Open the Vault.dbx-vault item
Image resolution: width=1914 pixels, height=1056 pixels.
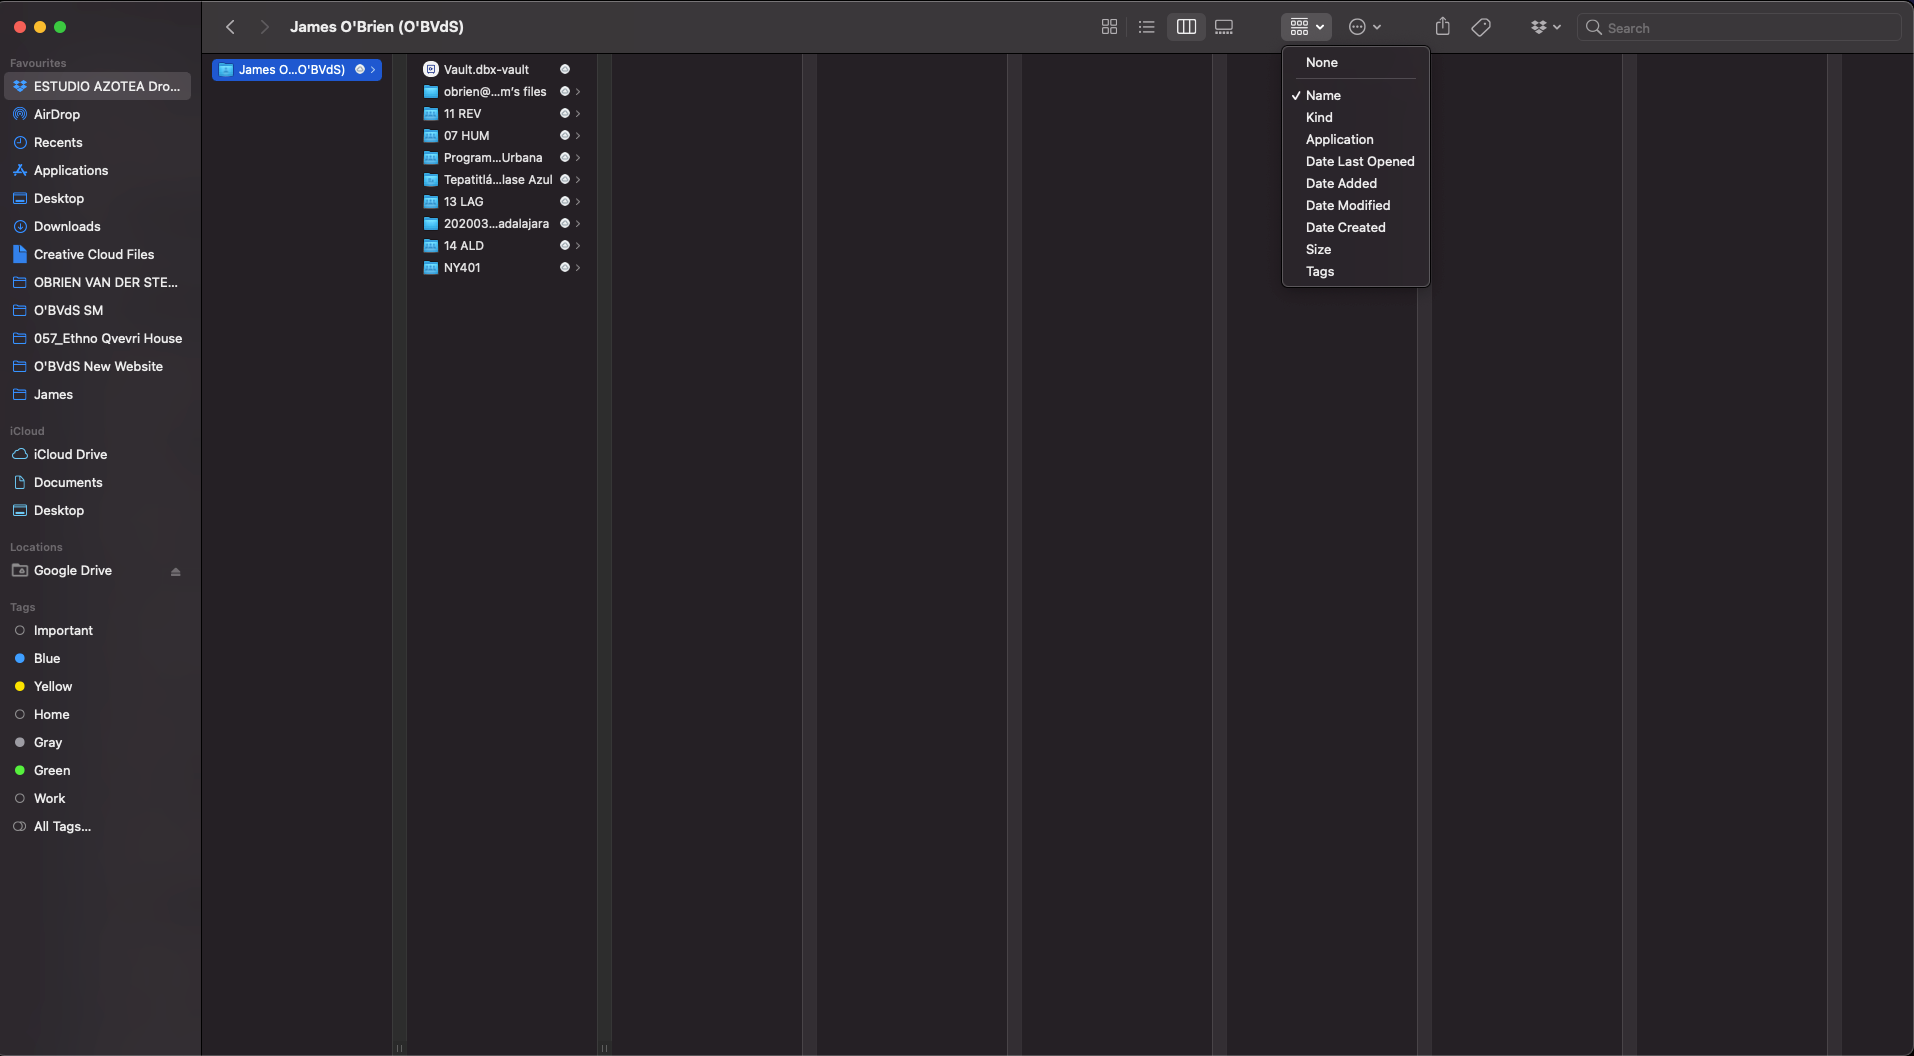[486, 69]
